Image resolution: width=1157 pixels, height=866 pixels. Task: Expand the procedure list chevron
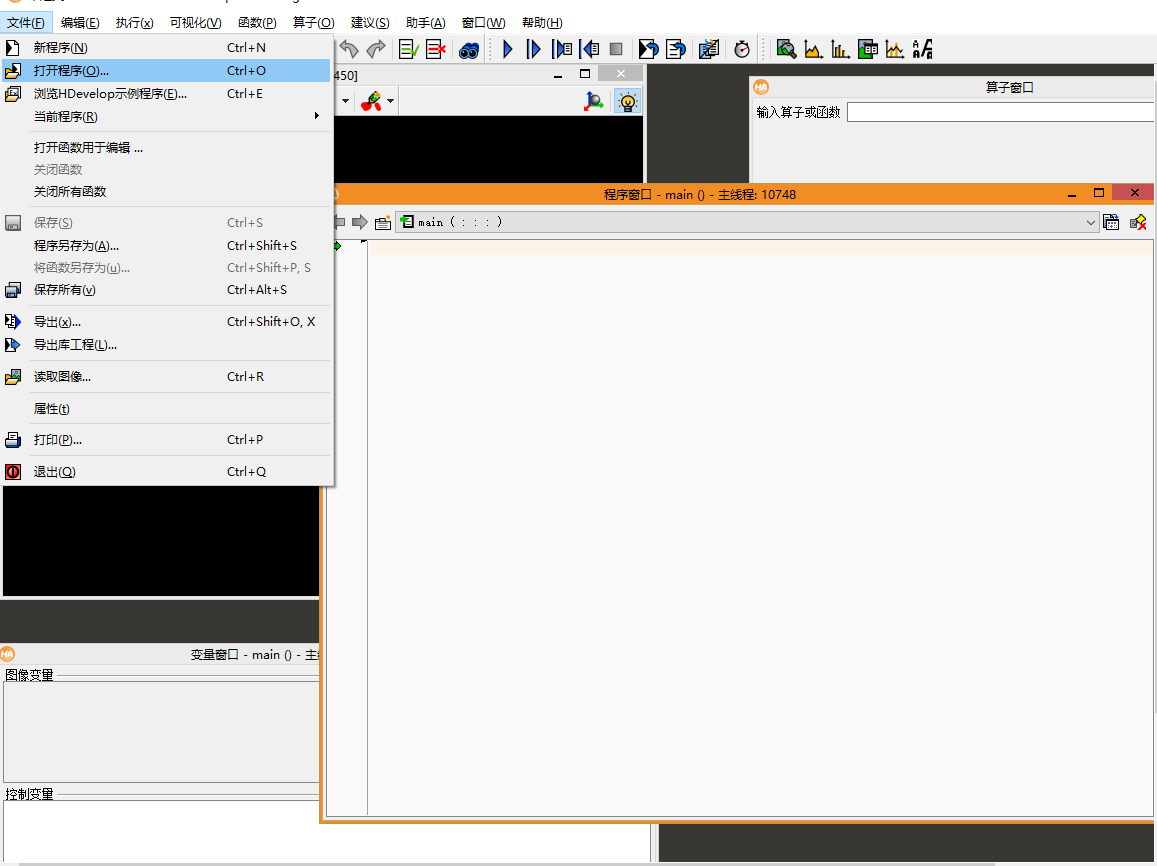pos(1091,223)
